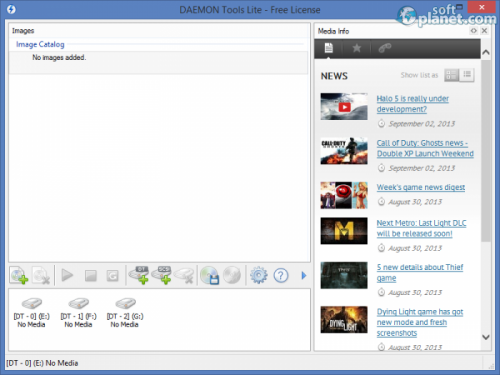Add a DT virtual drive
Image resolution: width=500 pixels, height=375 pixels.
(139, 275)
